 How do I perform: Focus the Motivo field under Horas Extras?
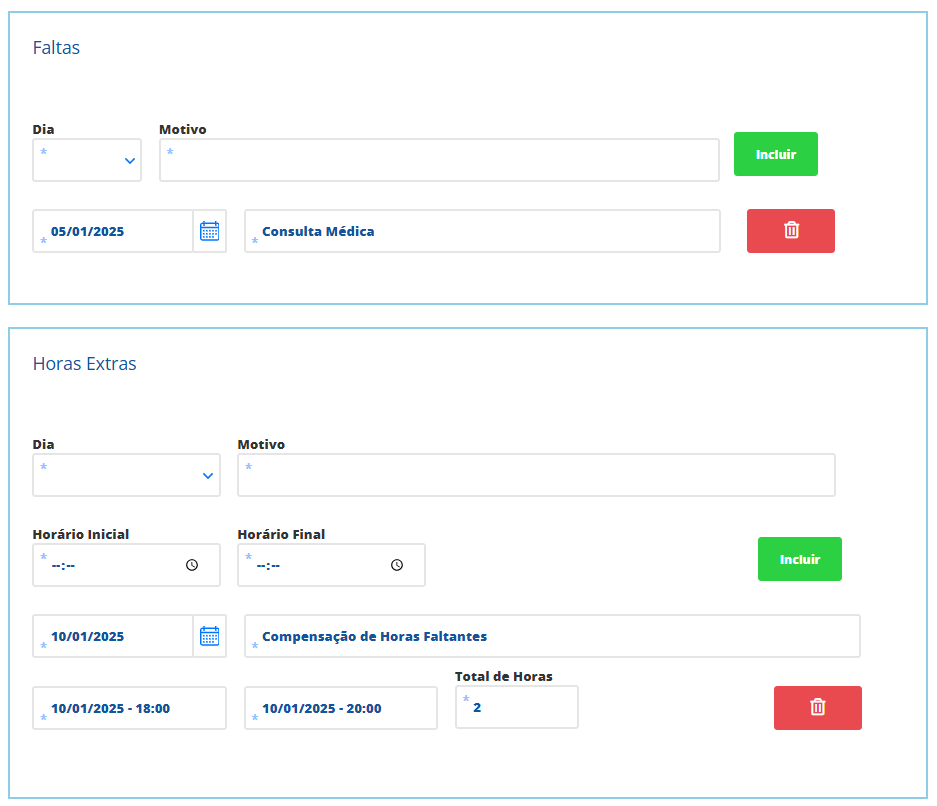click(535, 475)
